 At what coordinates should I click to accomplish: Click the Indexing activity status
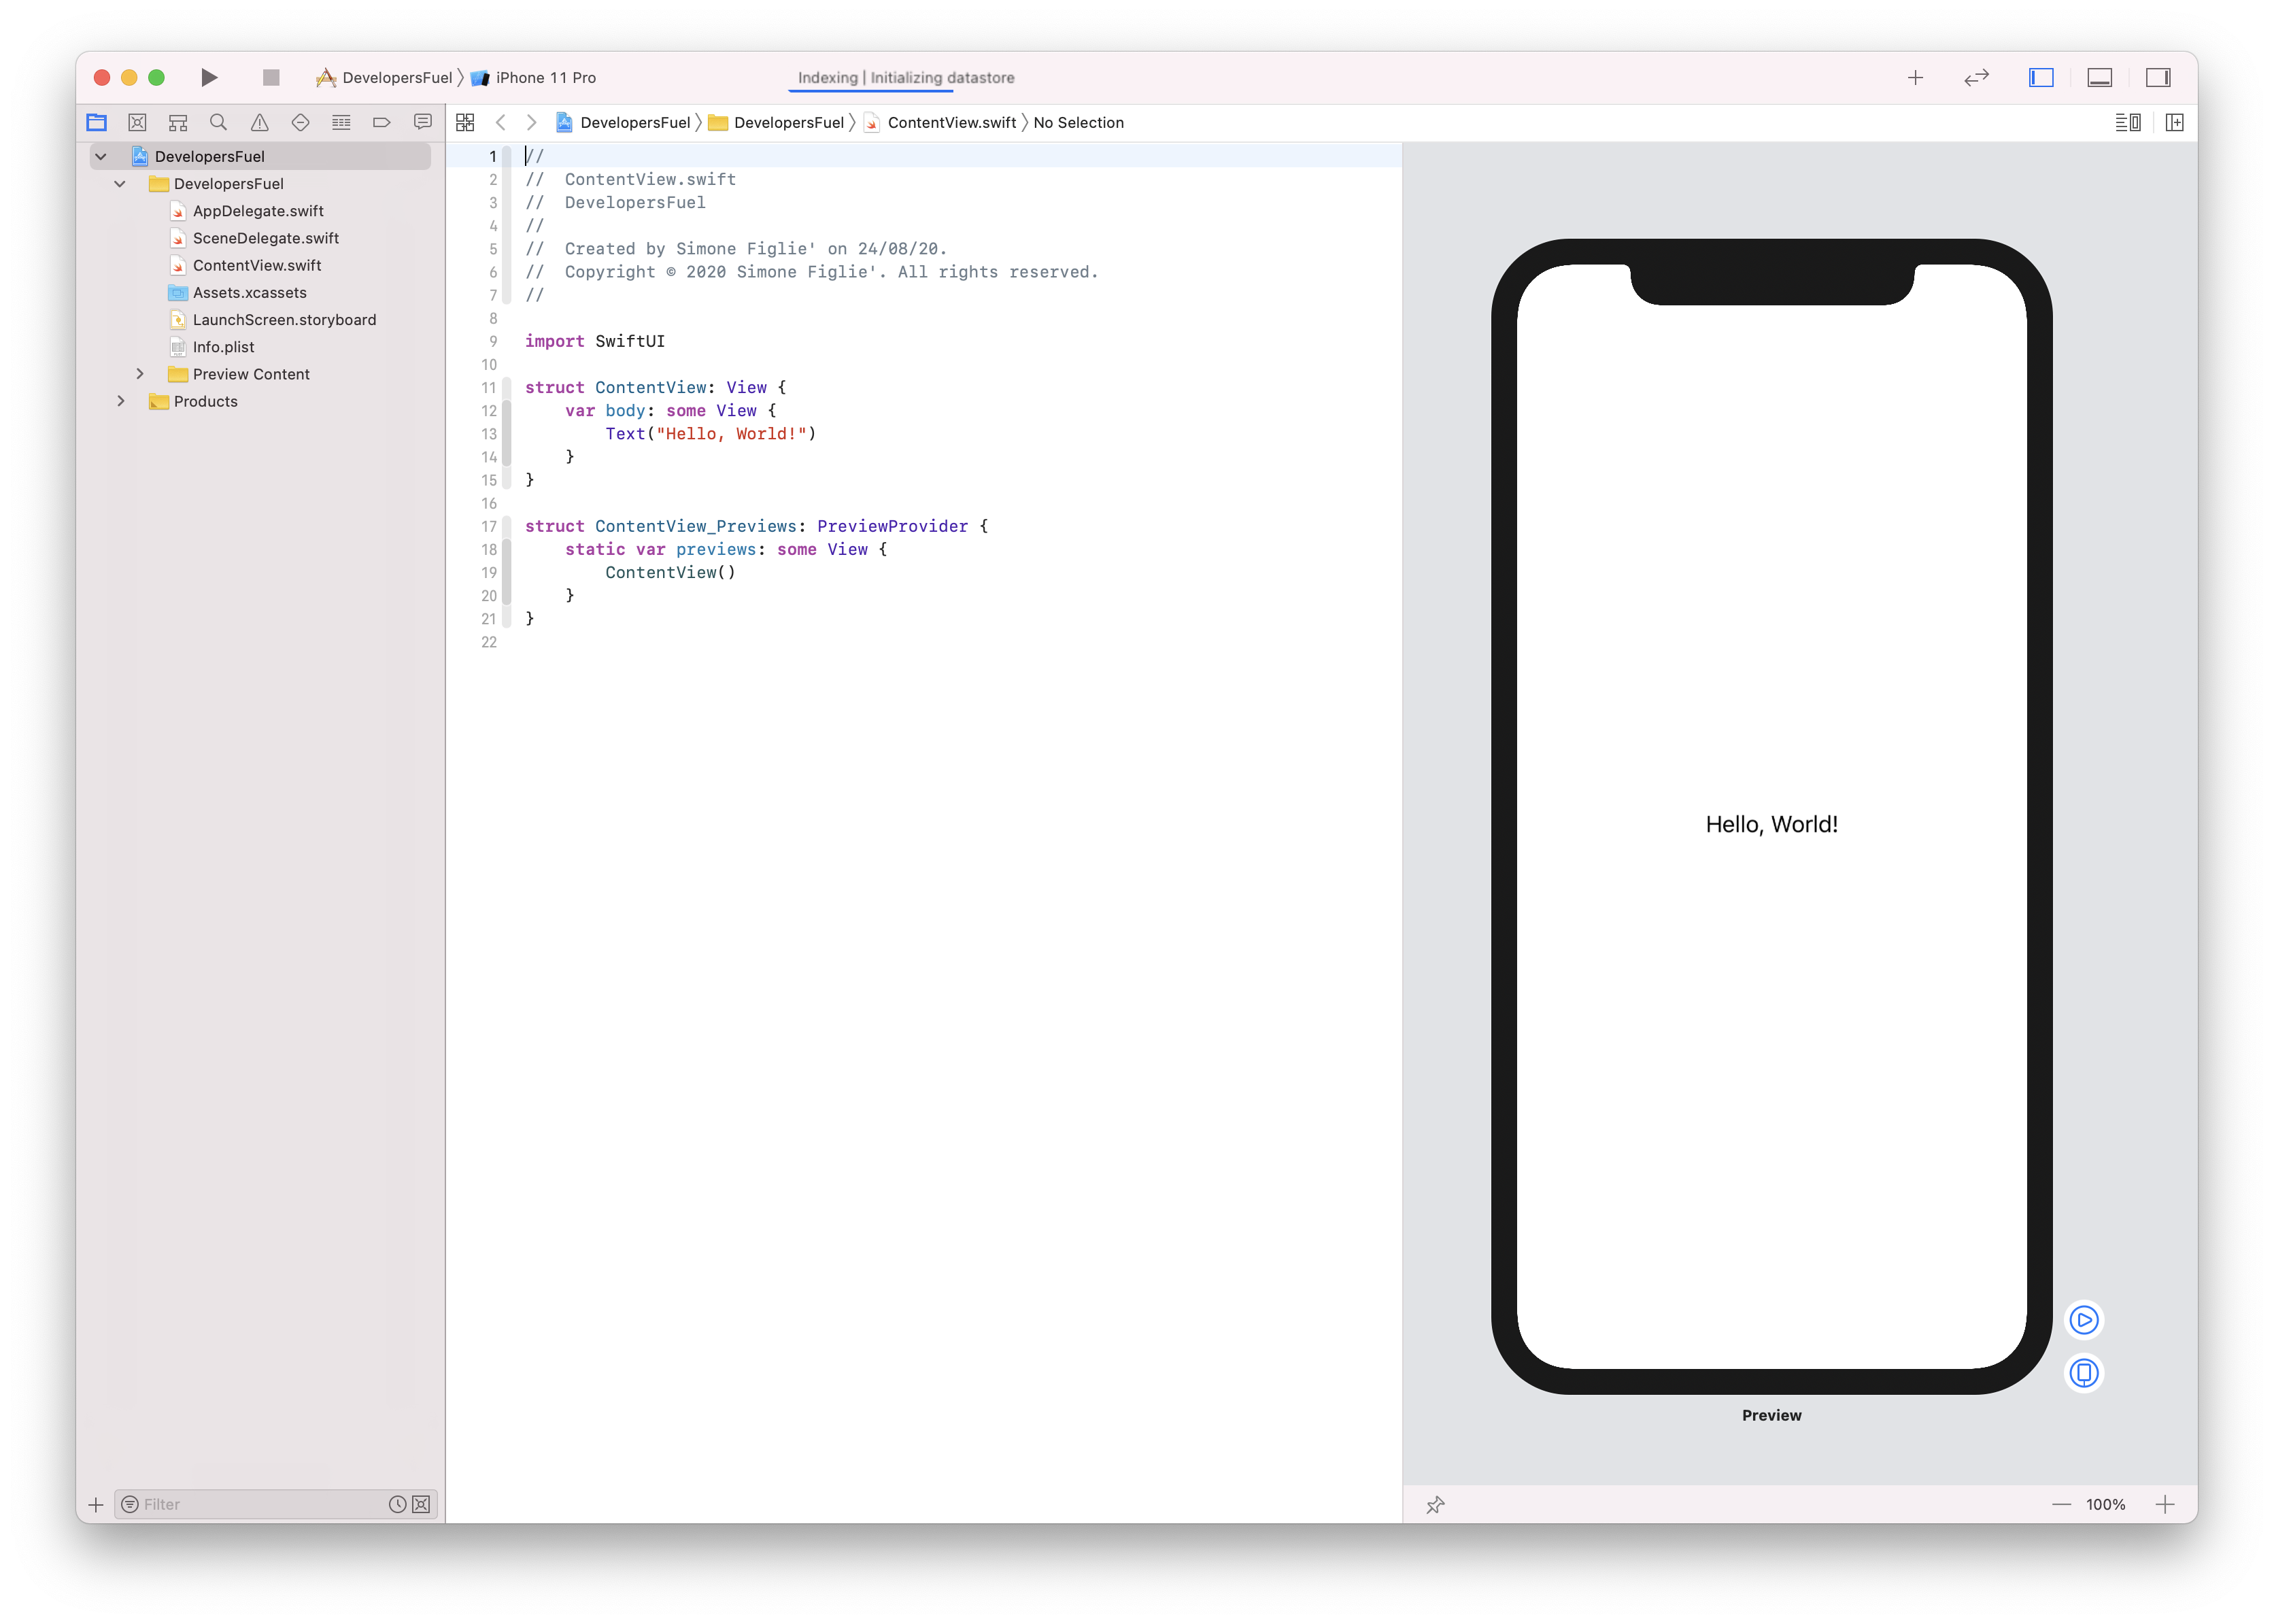click(x=906, y=77)
